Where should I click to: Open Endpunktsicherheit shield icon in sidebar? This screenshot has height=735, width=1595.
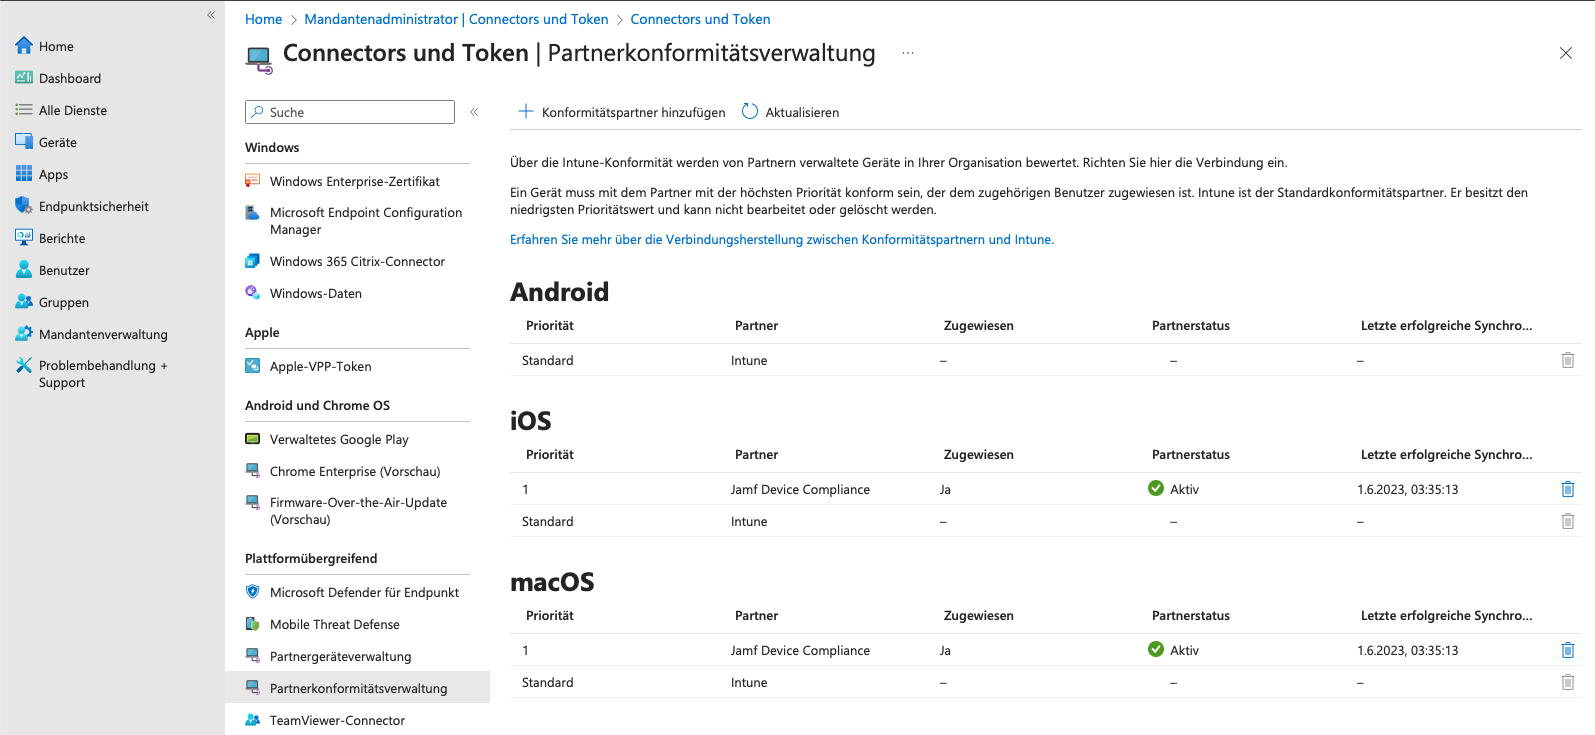tap(24, 206)
